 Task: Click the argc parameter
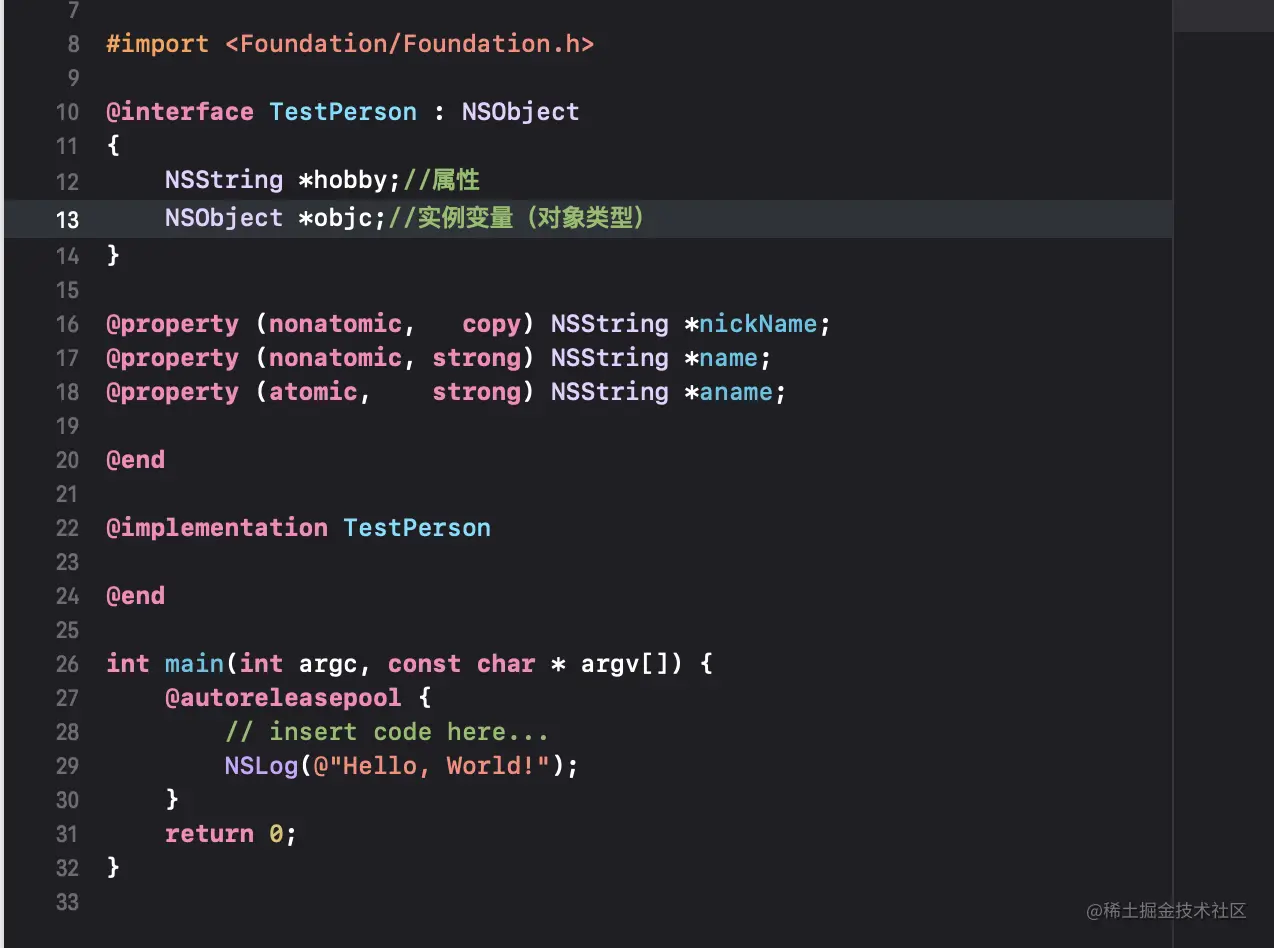point(328,664)
